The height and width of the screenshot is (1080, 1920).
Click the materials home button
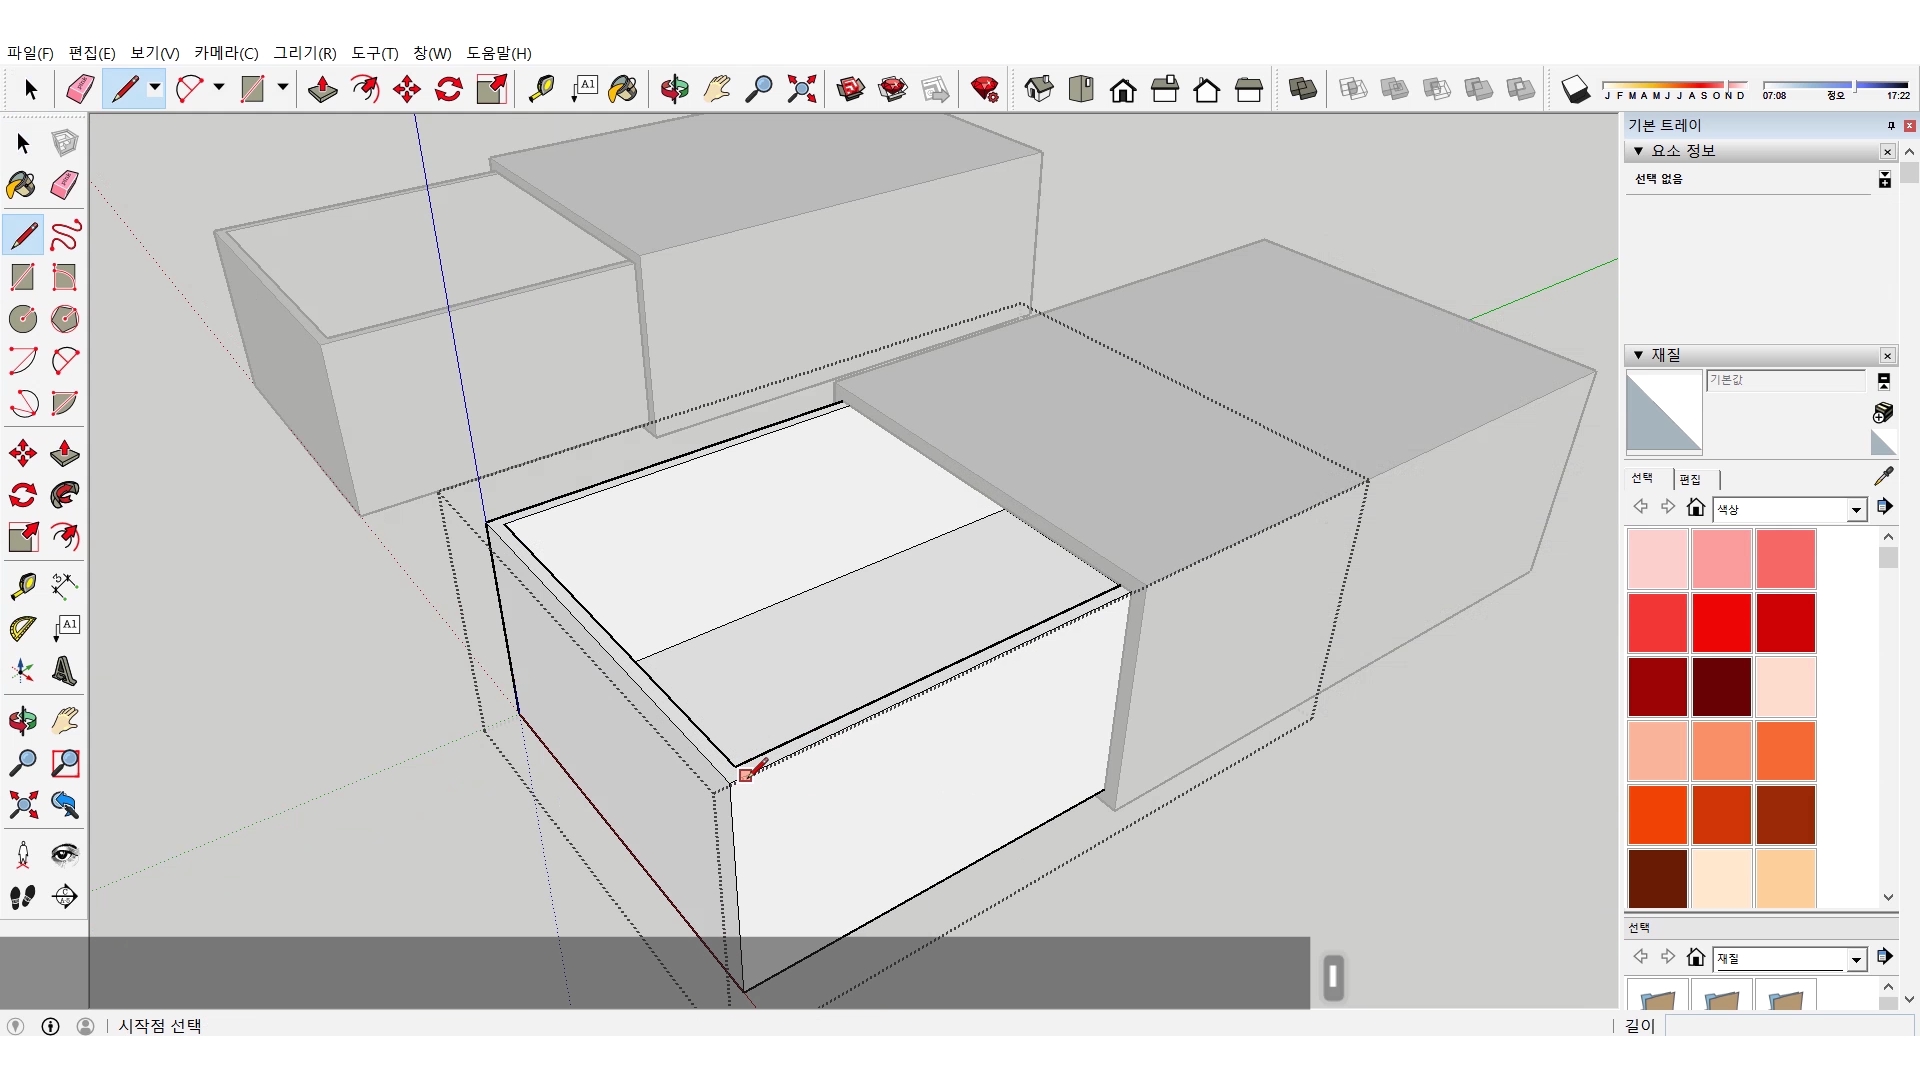[1696, 508]
